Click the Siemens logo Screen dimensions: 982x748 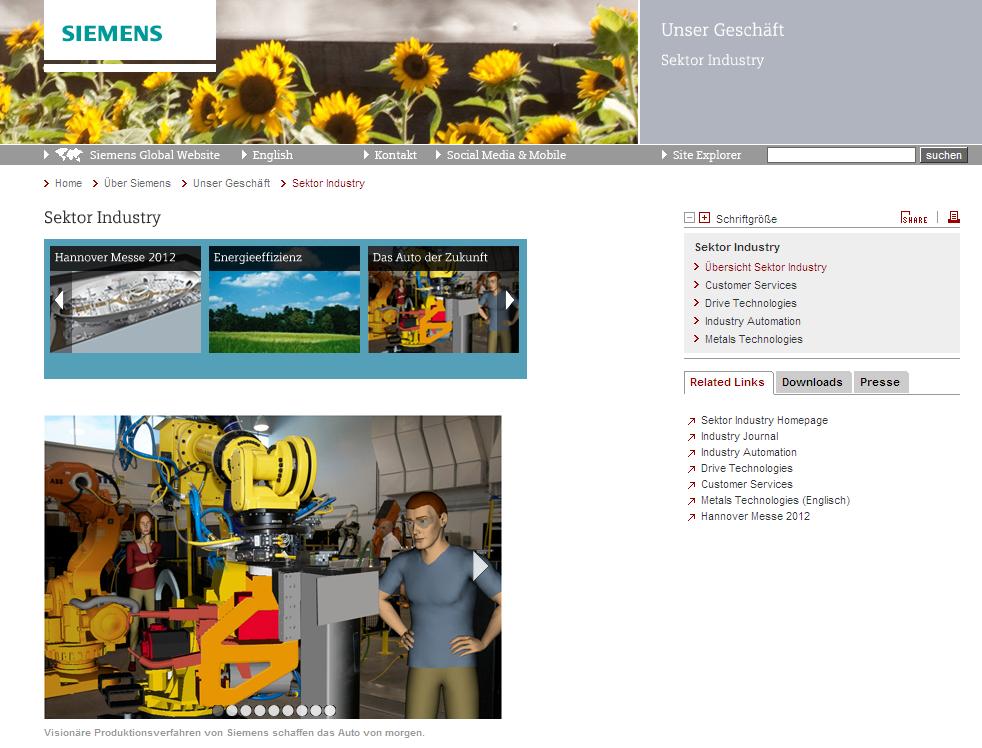point(112,33)
